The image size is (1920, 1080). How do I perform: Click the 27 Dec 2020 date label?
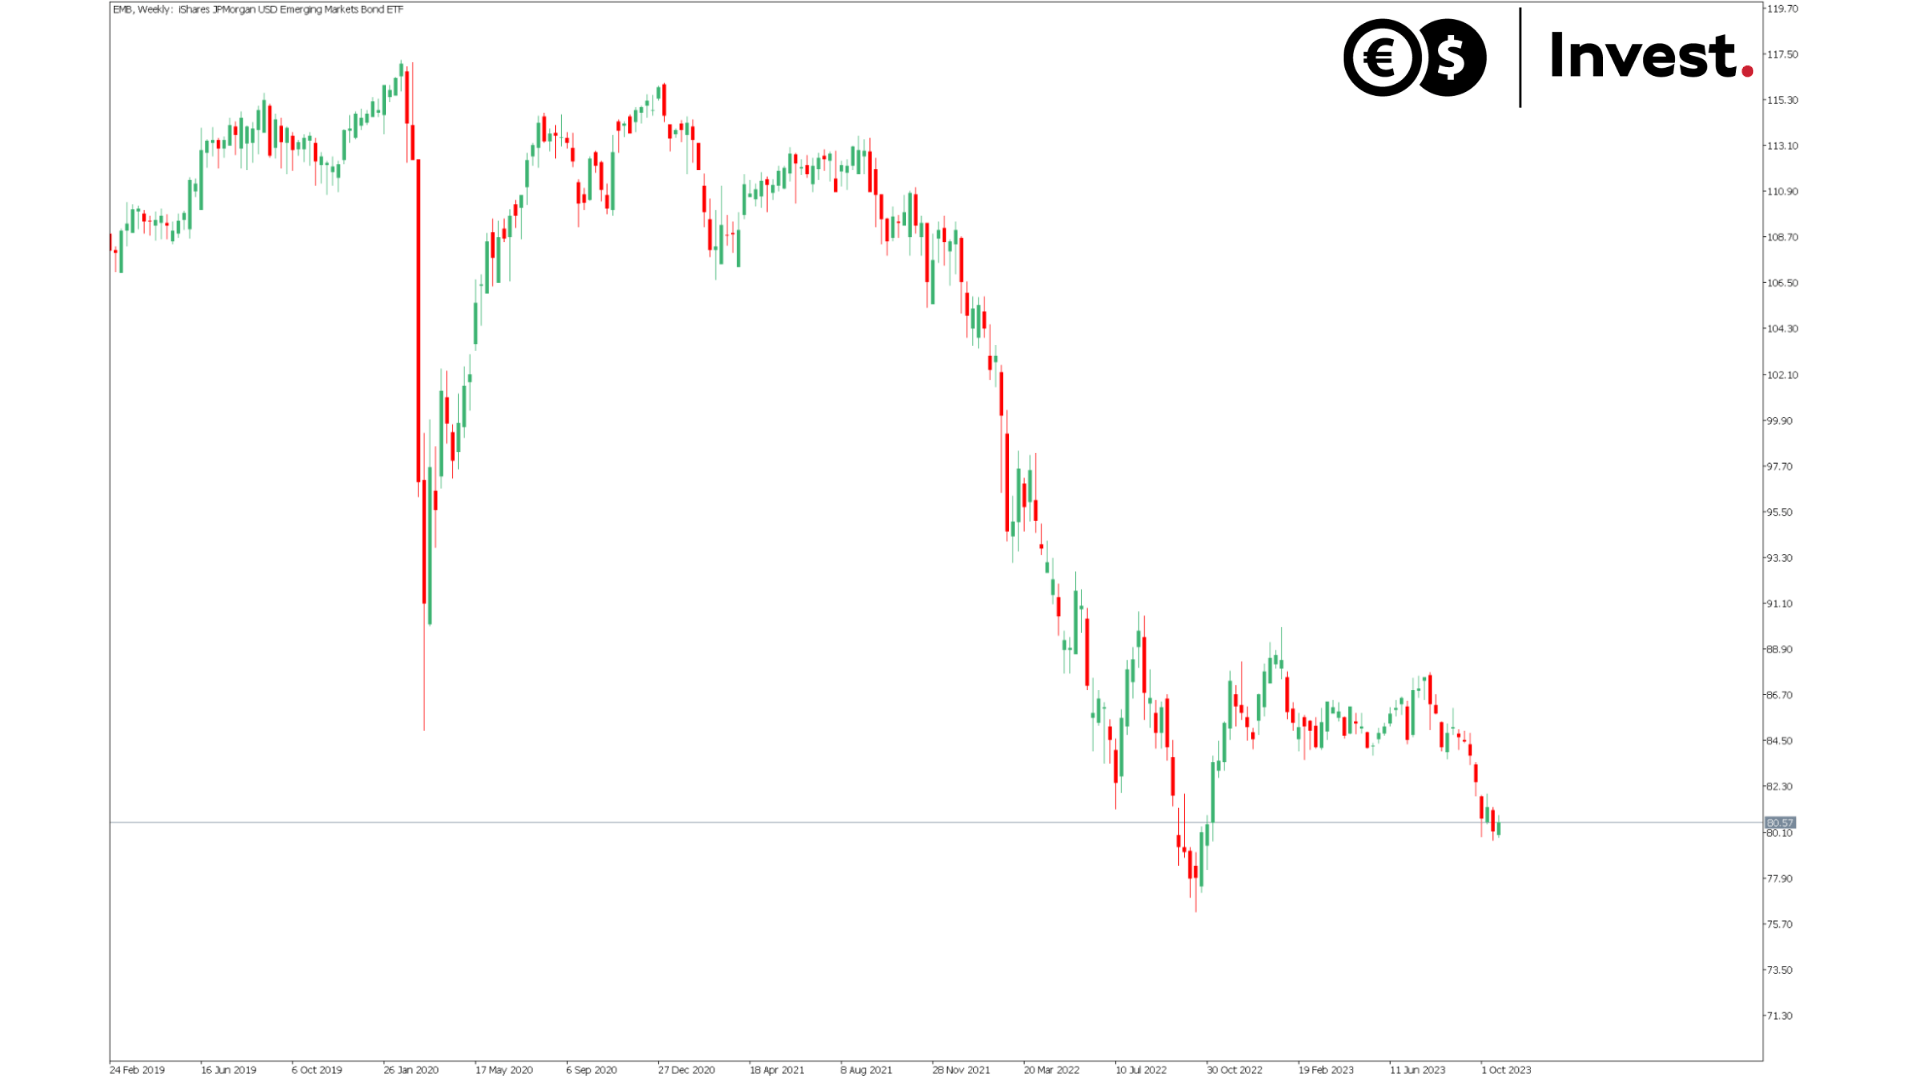click(x=687, y=1070)
